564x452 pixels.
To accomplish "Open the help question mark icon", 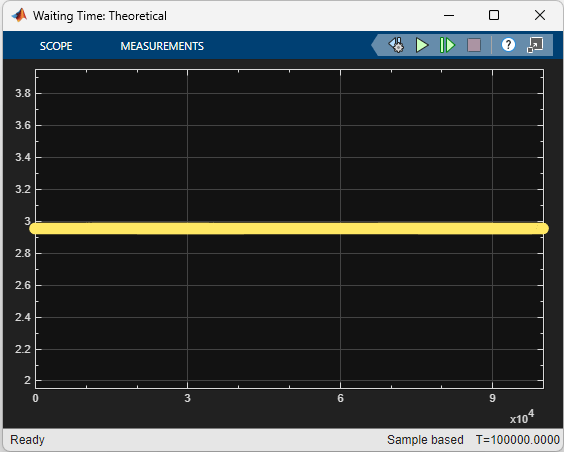I will pos(508,45).
